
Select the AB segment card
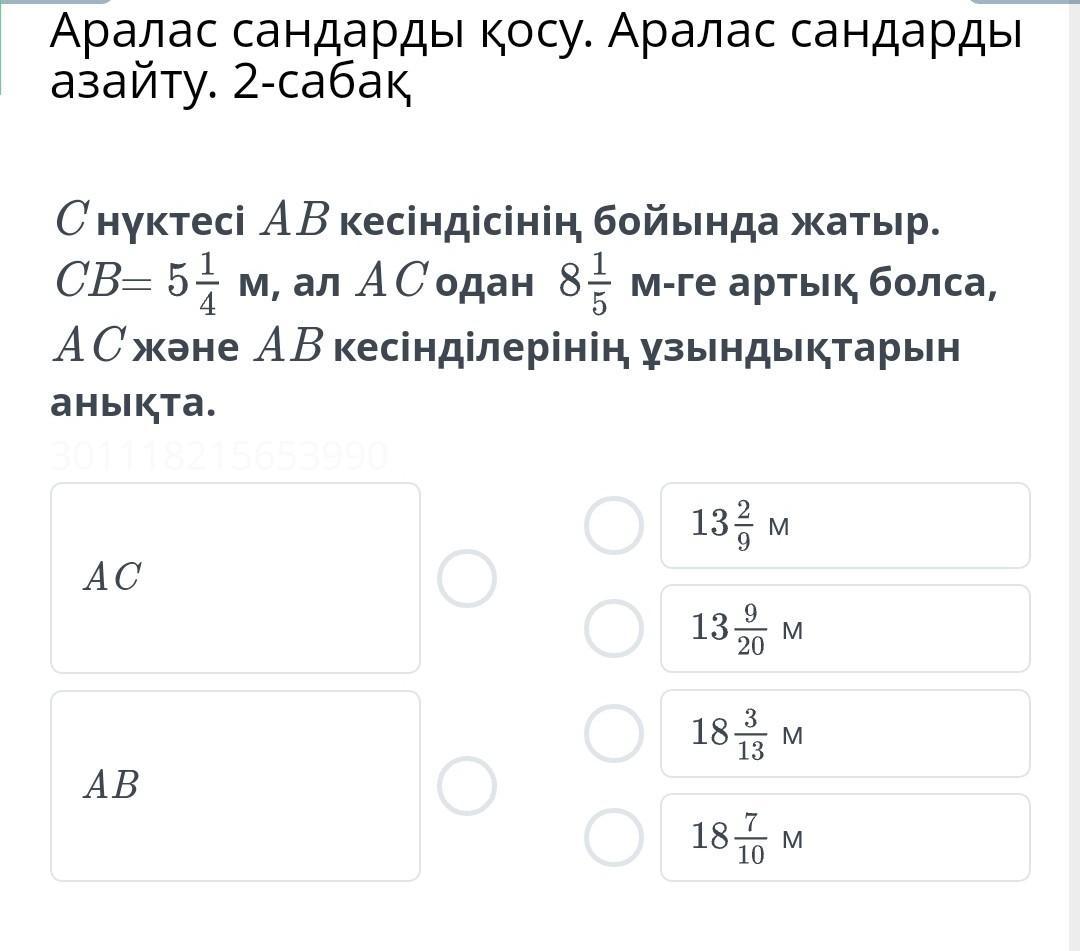coord(235,786)
